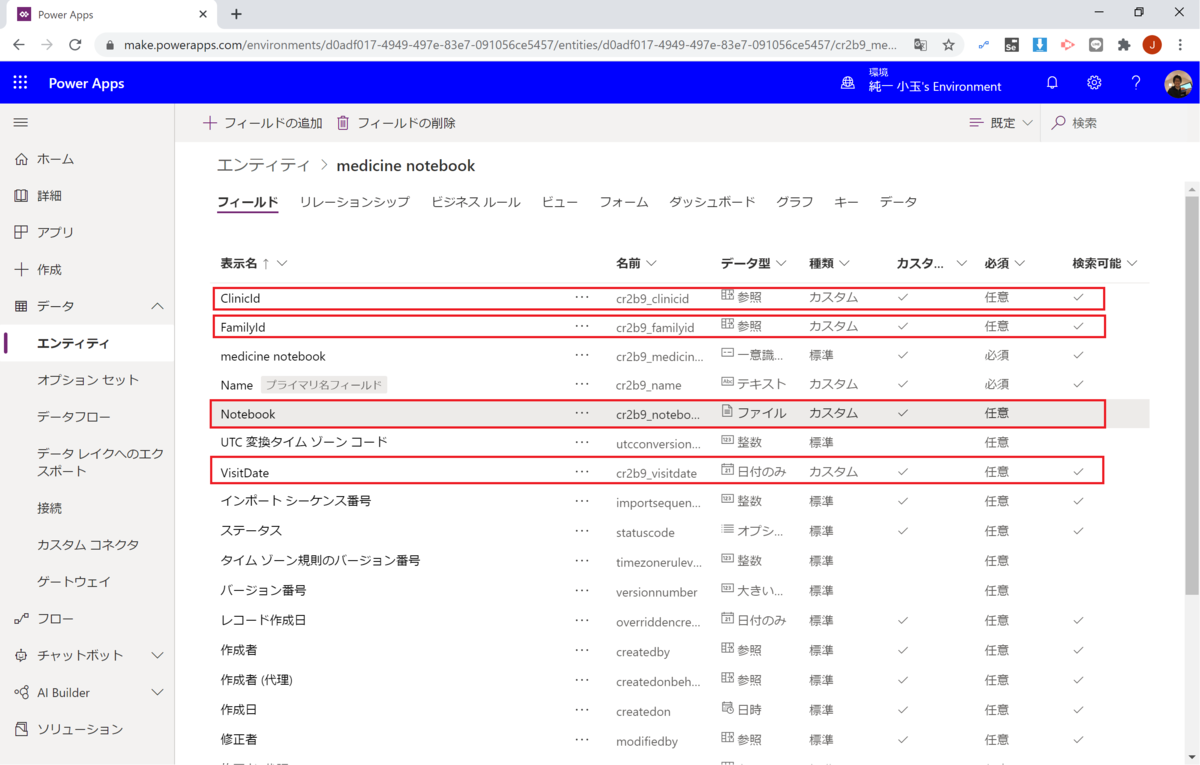Open notifications via the bell icon
1200x765 pixels.
(x=1052, y=83)
